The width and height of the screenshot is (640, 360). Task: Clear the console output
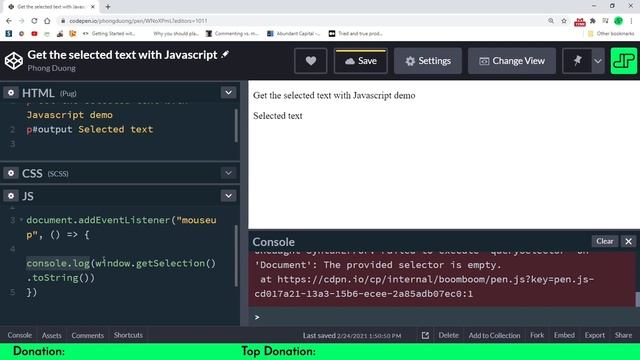click(x=604, y=241)
